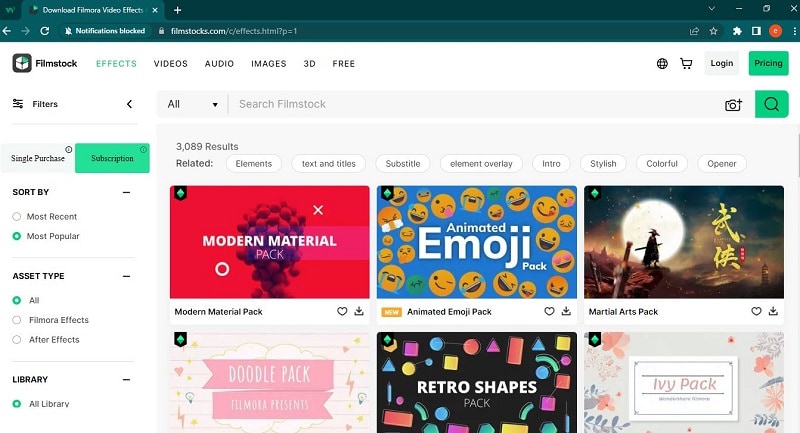Download the Martial Arts Pack
Image resolution: width=800 pixels, height=433 pixels.
(x=773, y=311)
